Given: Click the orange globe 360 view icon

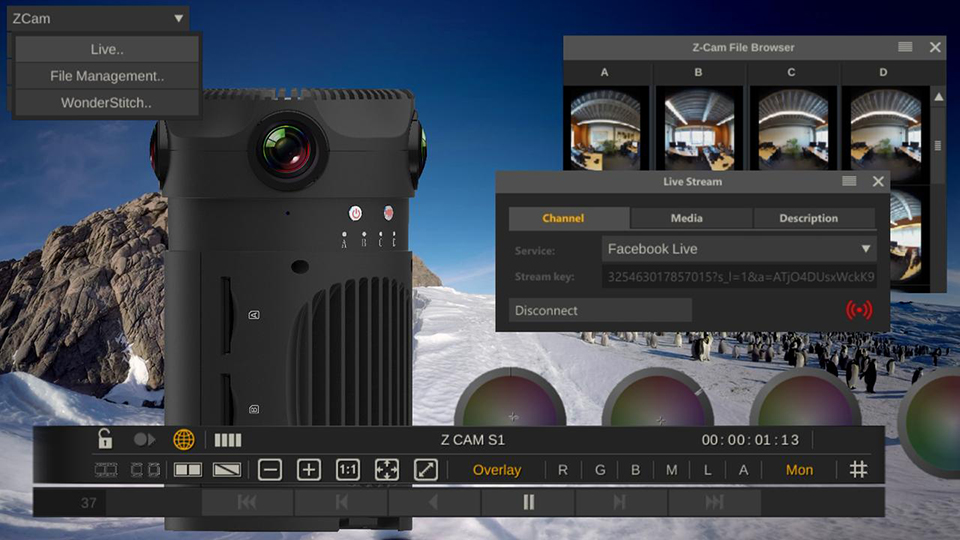Looking at the screenshot, I should click(184, 439).
